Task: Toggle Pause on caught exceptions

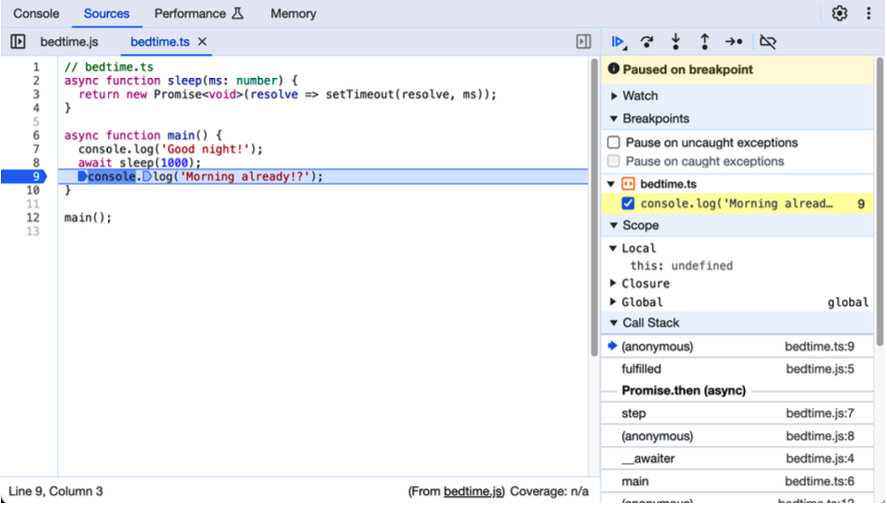Action: pyautogui.click(x=614, y=161)
